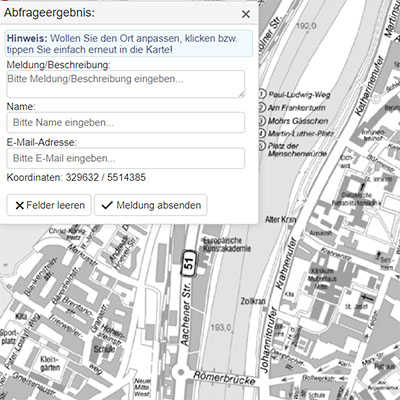Click the Zollkran label on the map
Image resolution: width=400 pixels, height=400 pixels.
pos(253,301)
